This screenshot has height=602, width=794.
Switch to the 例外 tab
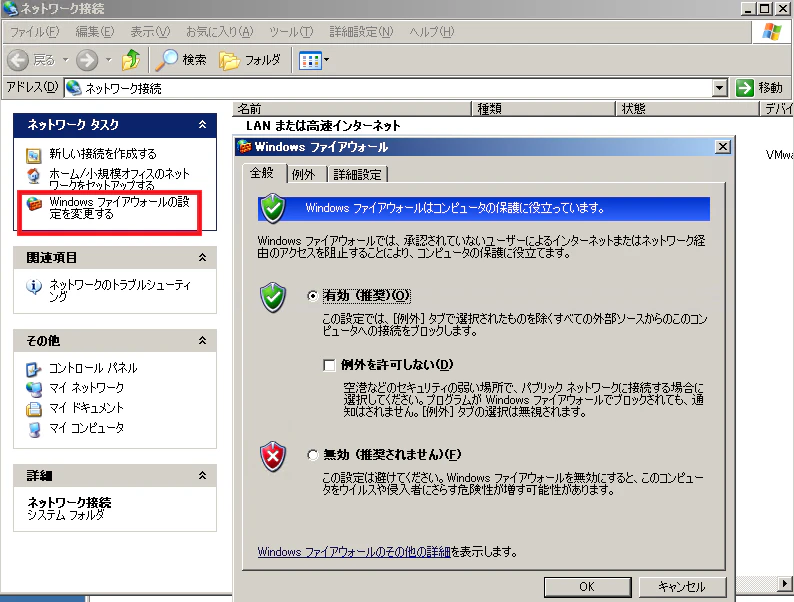[x=304, y=175]
